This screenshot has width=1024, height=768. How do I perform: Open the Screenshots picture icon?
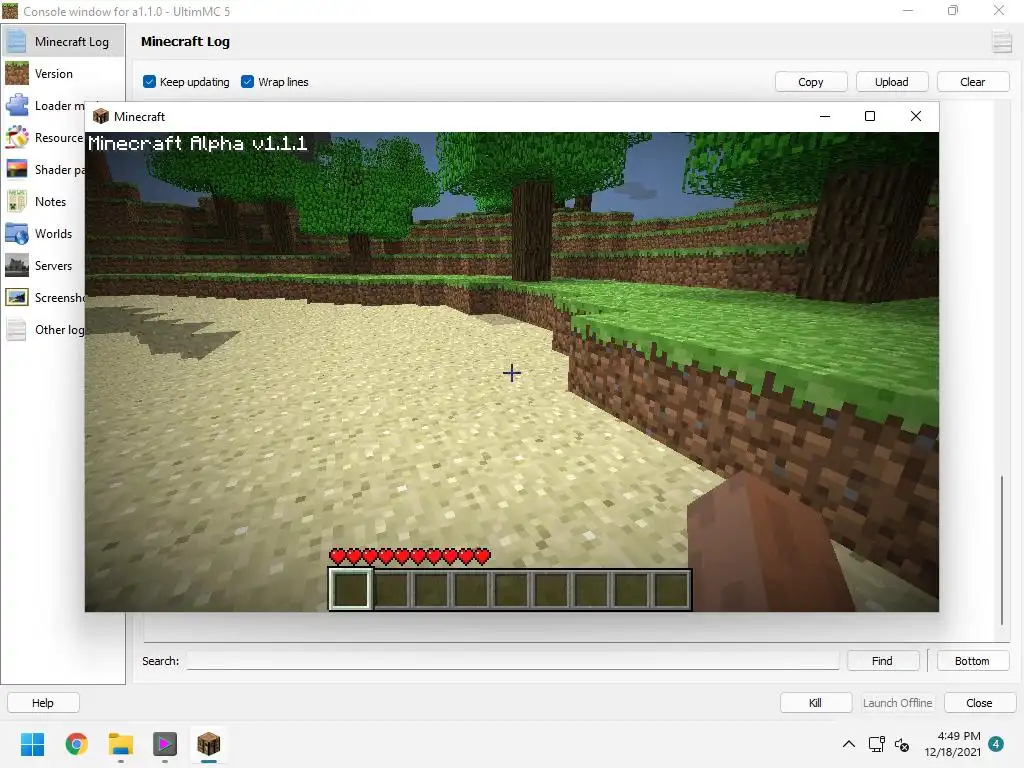16,297
